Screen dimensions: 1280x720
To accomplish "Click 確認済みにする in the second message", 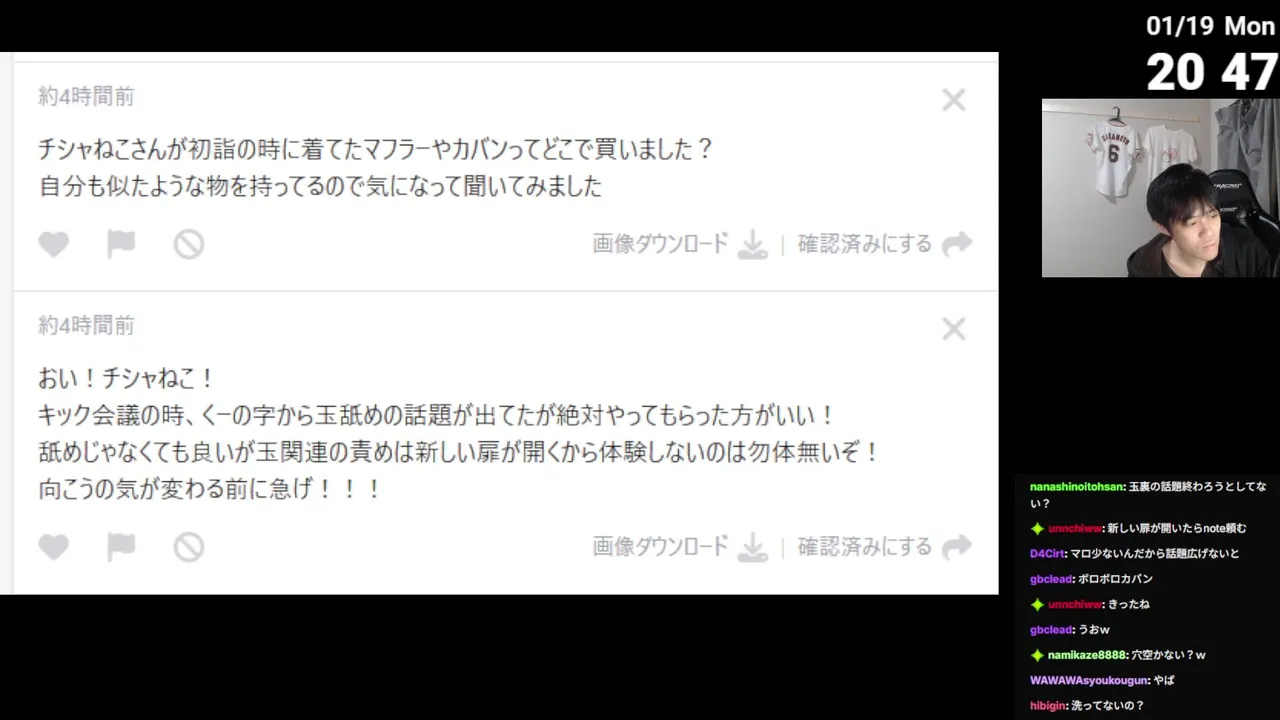I will click(x=865, y=547).
